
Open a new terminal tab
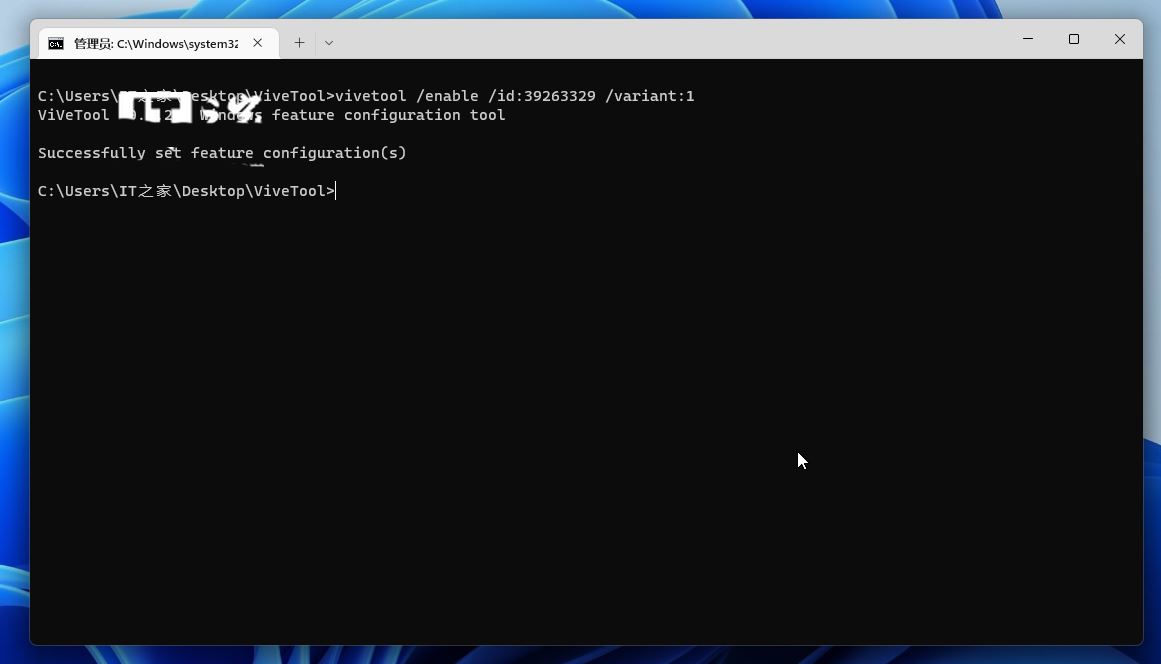click(x=299, y=43)
